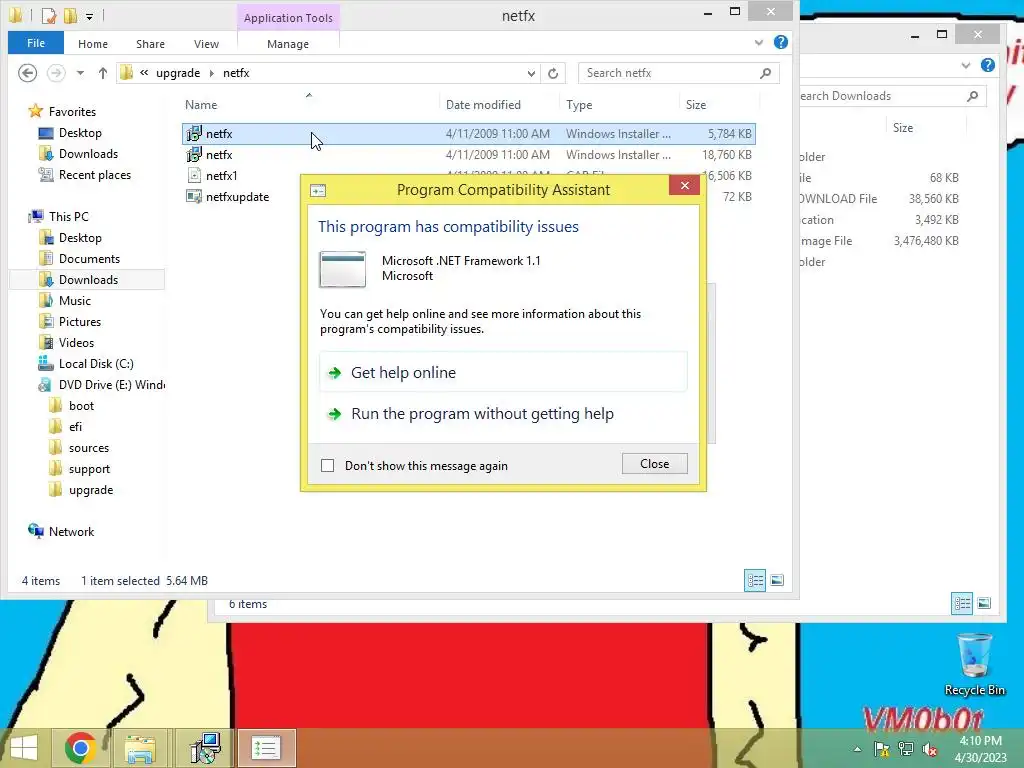This screenshot has height=768, width=1024.
Task: Select Network in navigation pane
Action: point(71,532)
